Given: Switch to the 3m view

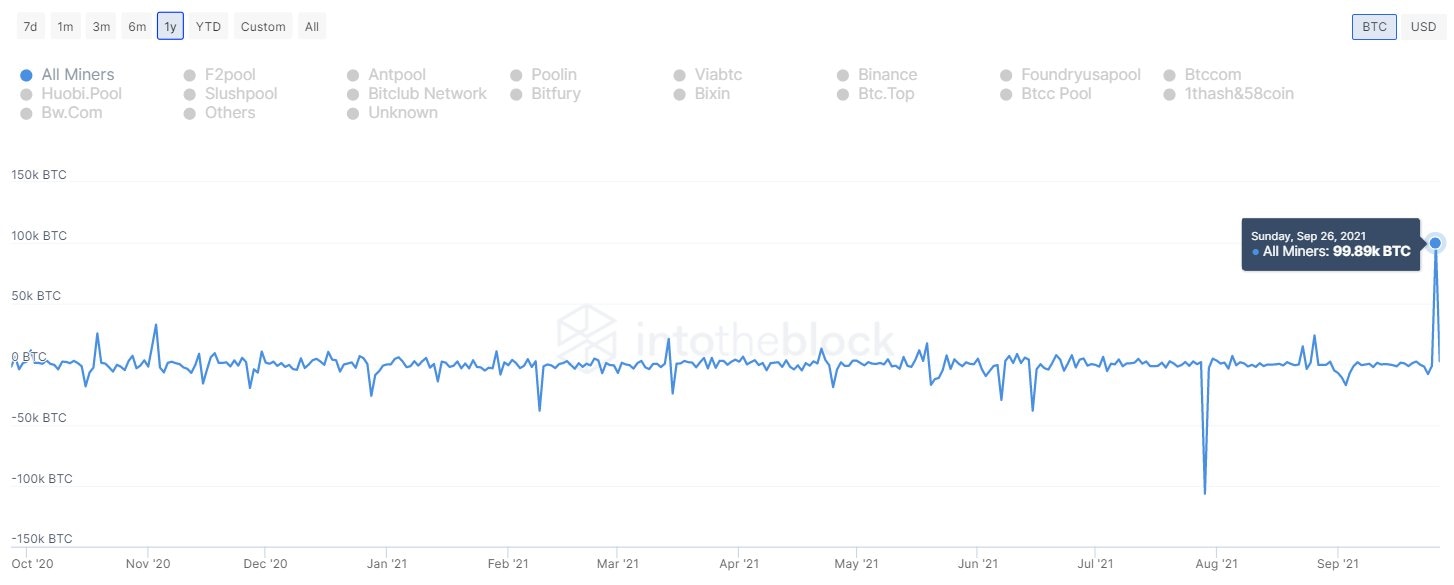Looking at the screenshot, I should (101, 26).
